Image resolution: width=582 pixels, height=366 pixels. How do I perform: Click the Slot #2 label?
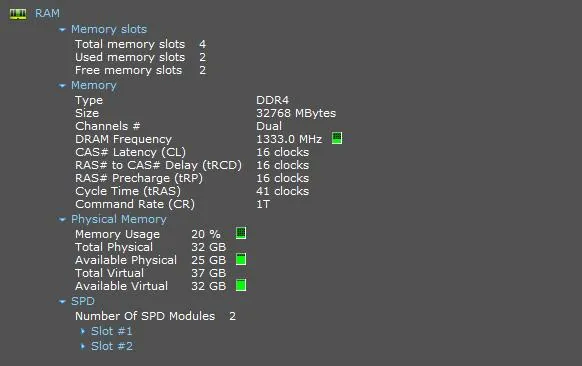111,346
